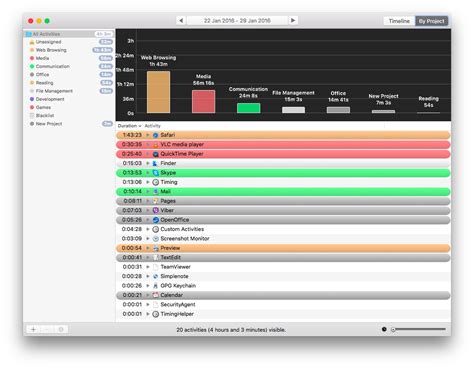The height and width of the screenshot is (369, 474).
Task: Click the date range 22 Jan – 29 Jan
Action: pos(237,20)
